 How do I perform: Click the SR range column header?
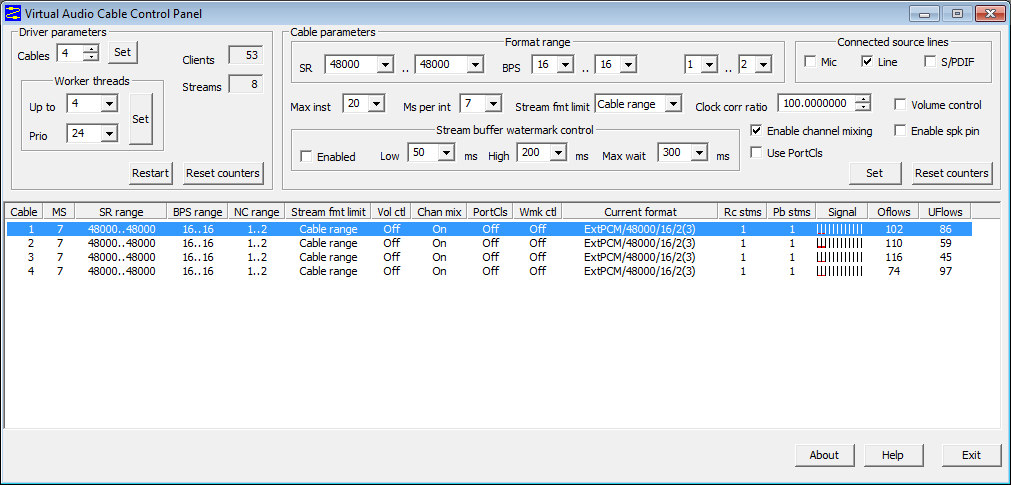click(x=121, y=212)
